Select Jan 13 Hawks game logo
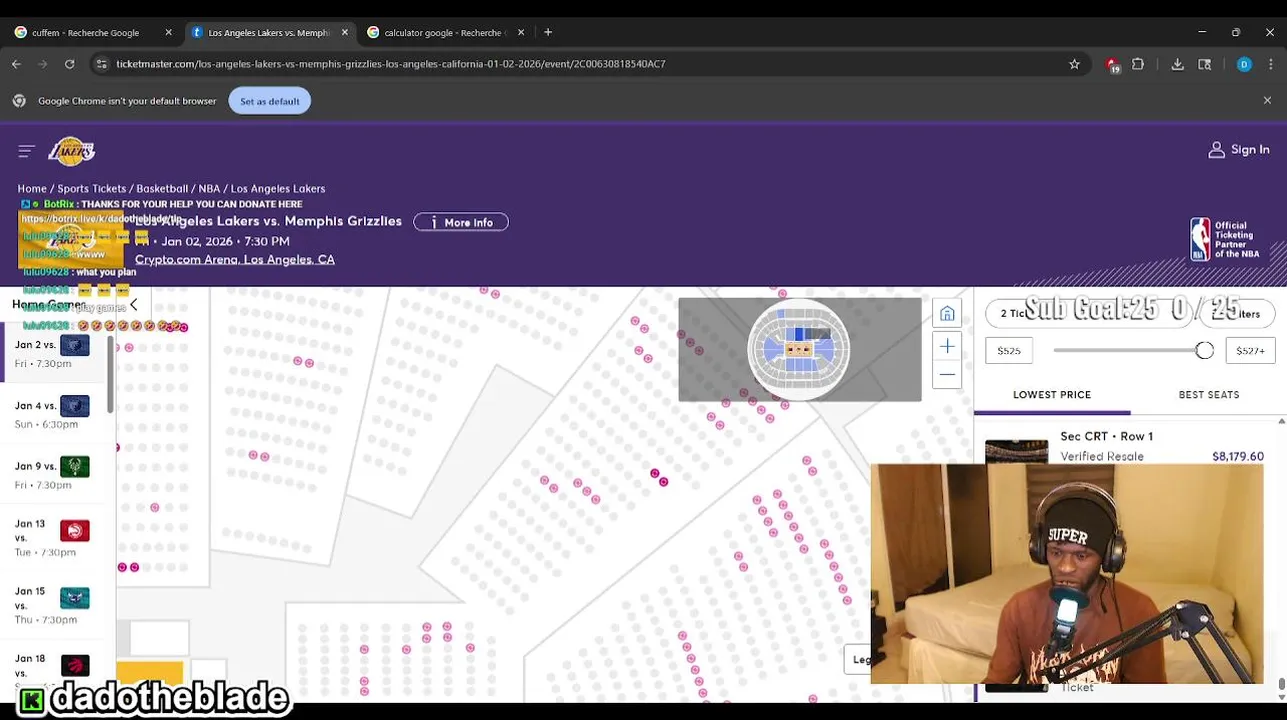The height and width of the screenshot is (720, 1287). point(75,530)
